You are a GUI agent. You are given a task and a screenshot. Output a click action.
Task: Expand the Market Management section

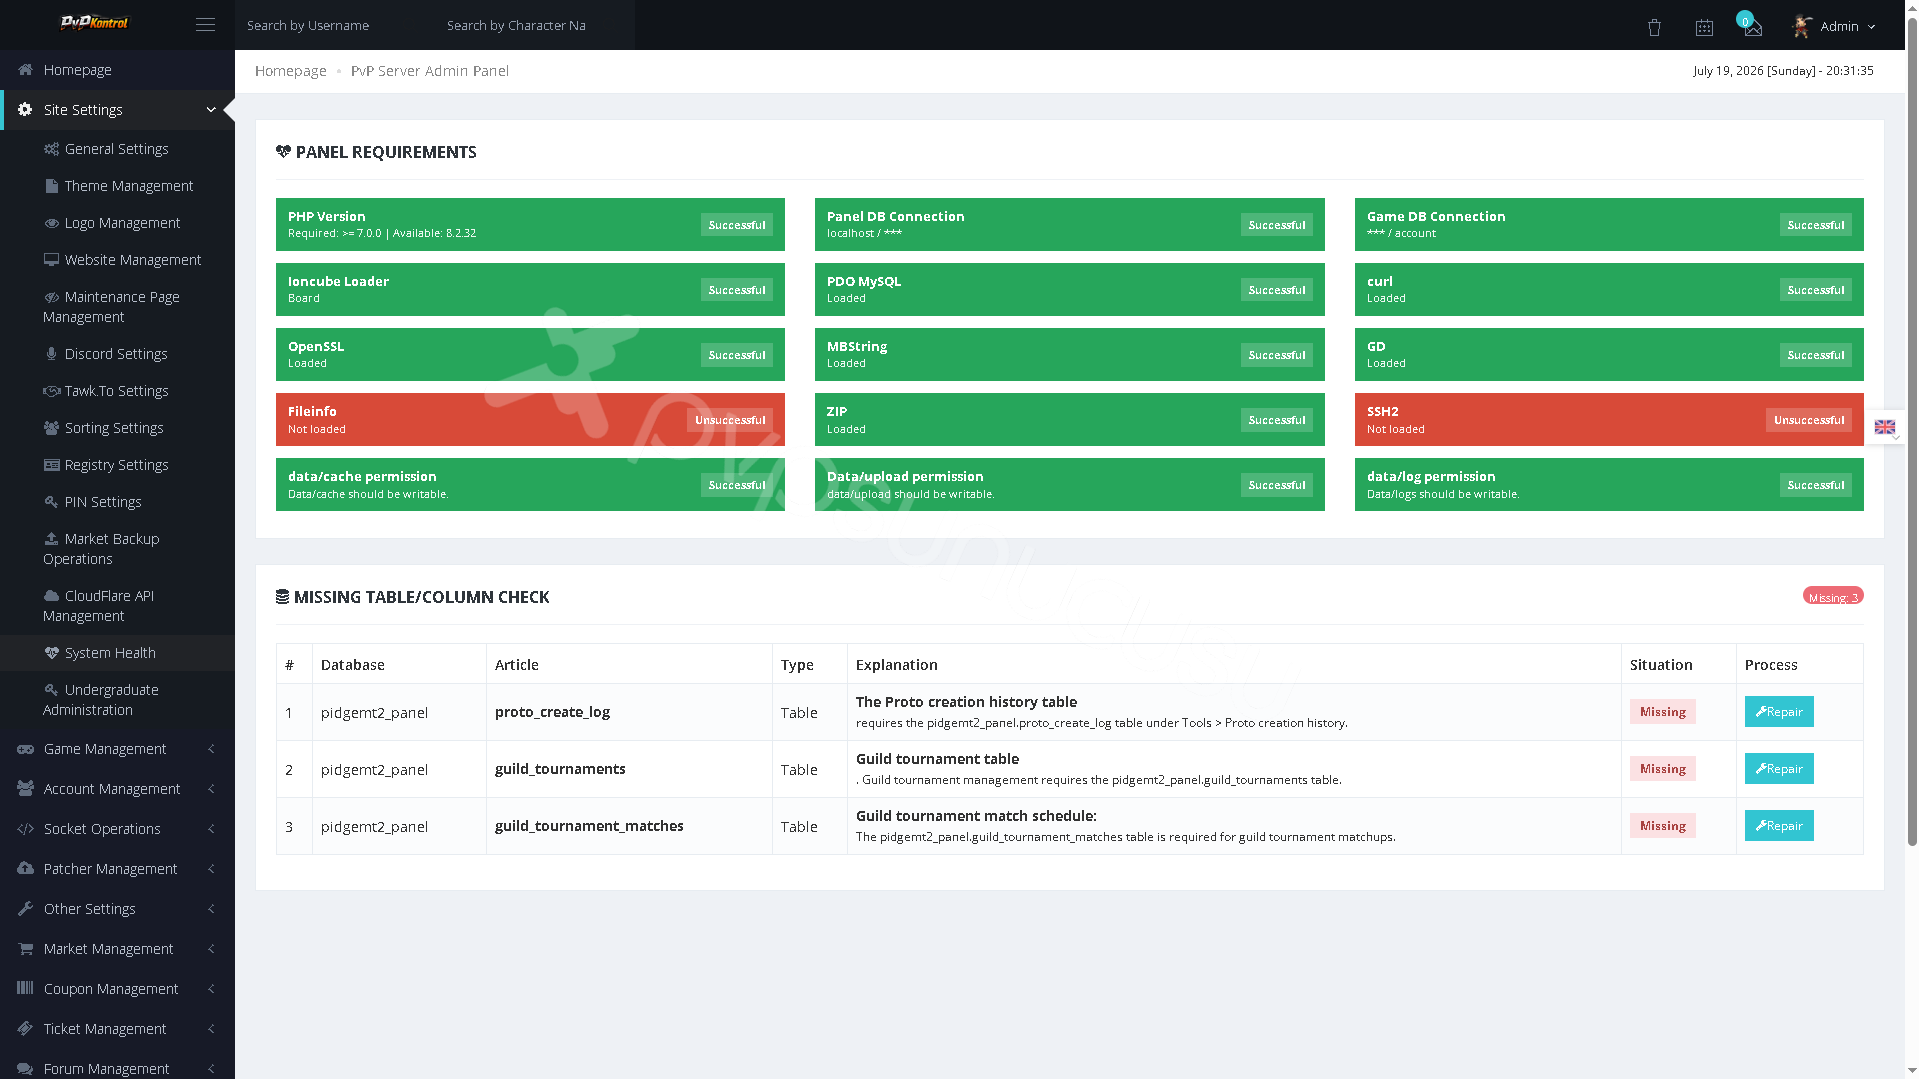[x=117, y=949]
